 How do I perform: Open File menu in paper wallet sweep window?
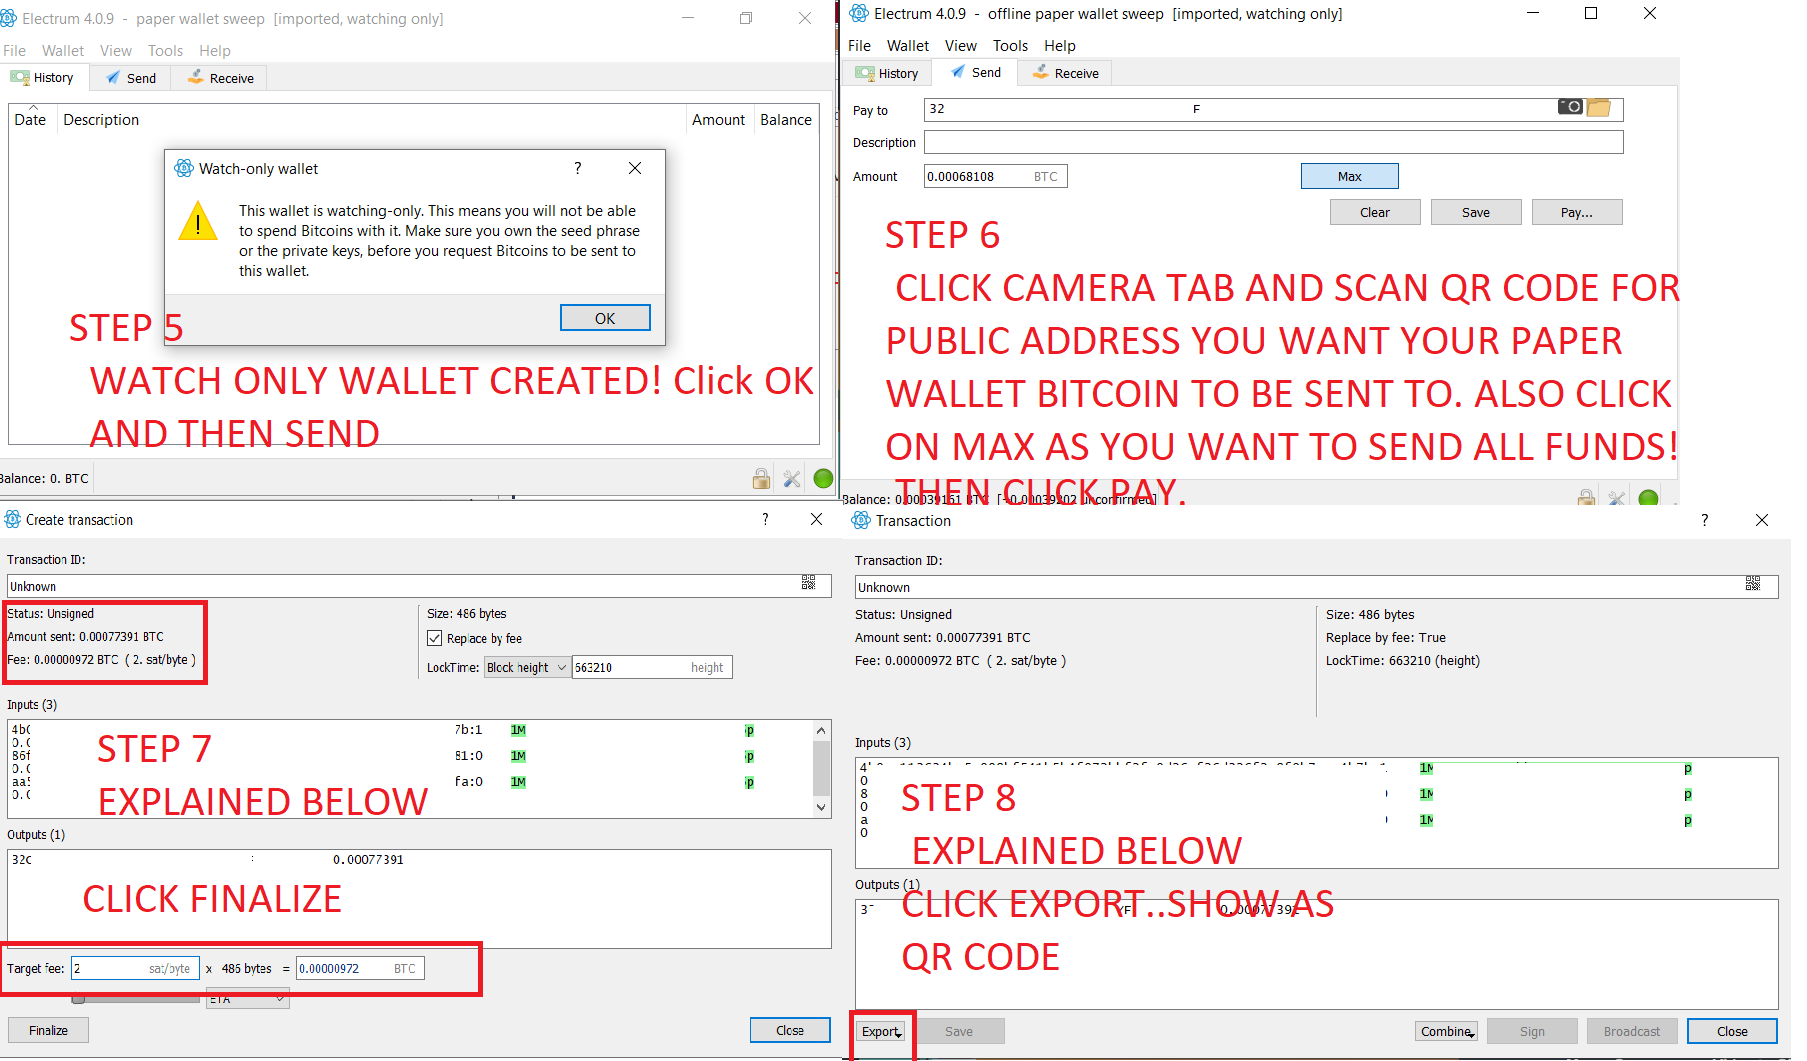click(x=14, y=50)
